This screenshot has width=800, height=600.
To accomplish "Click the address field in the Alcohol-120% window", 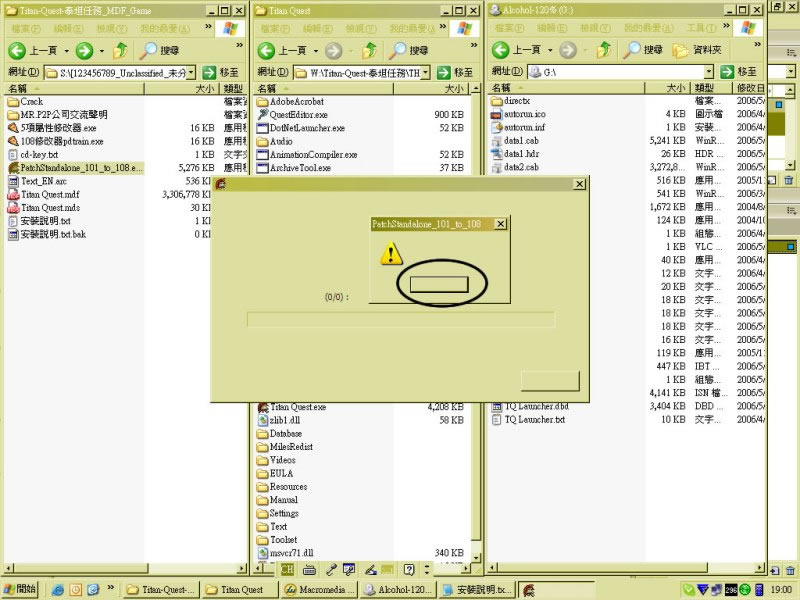I will point(617,72).
